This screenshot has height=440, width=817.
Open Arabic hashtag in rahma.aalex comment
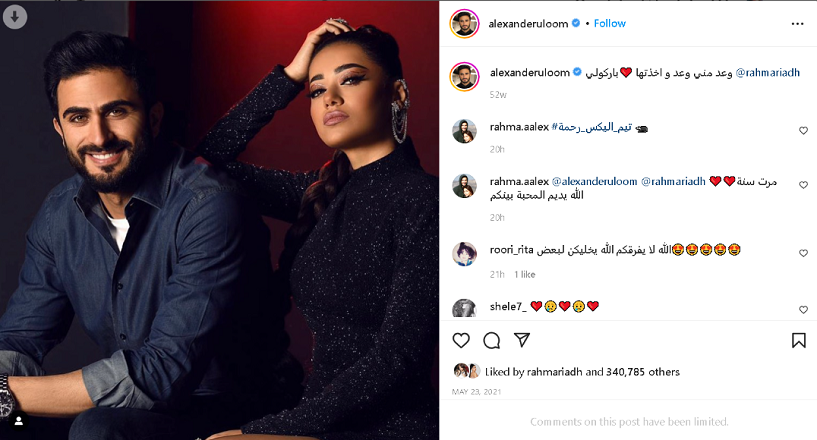coord(591,127)
